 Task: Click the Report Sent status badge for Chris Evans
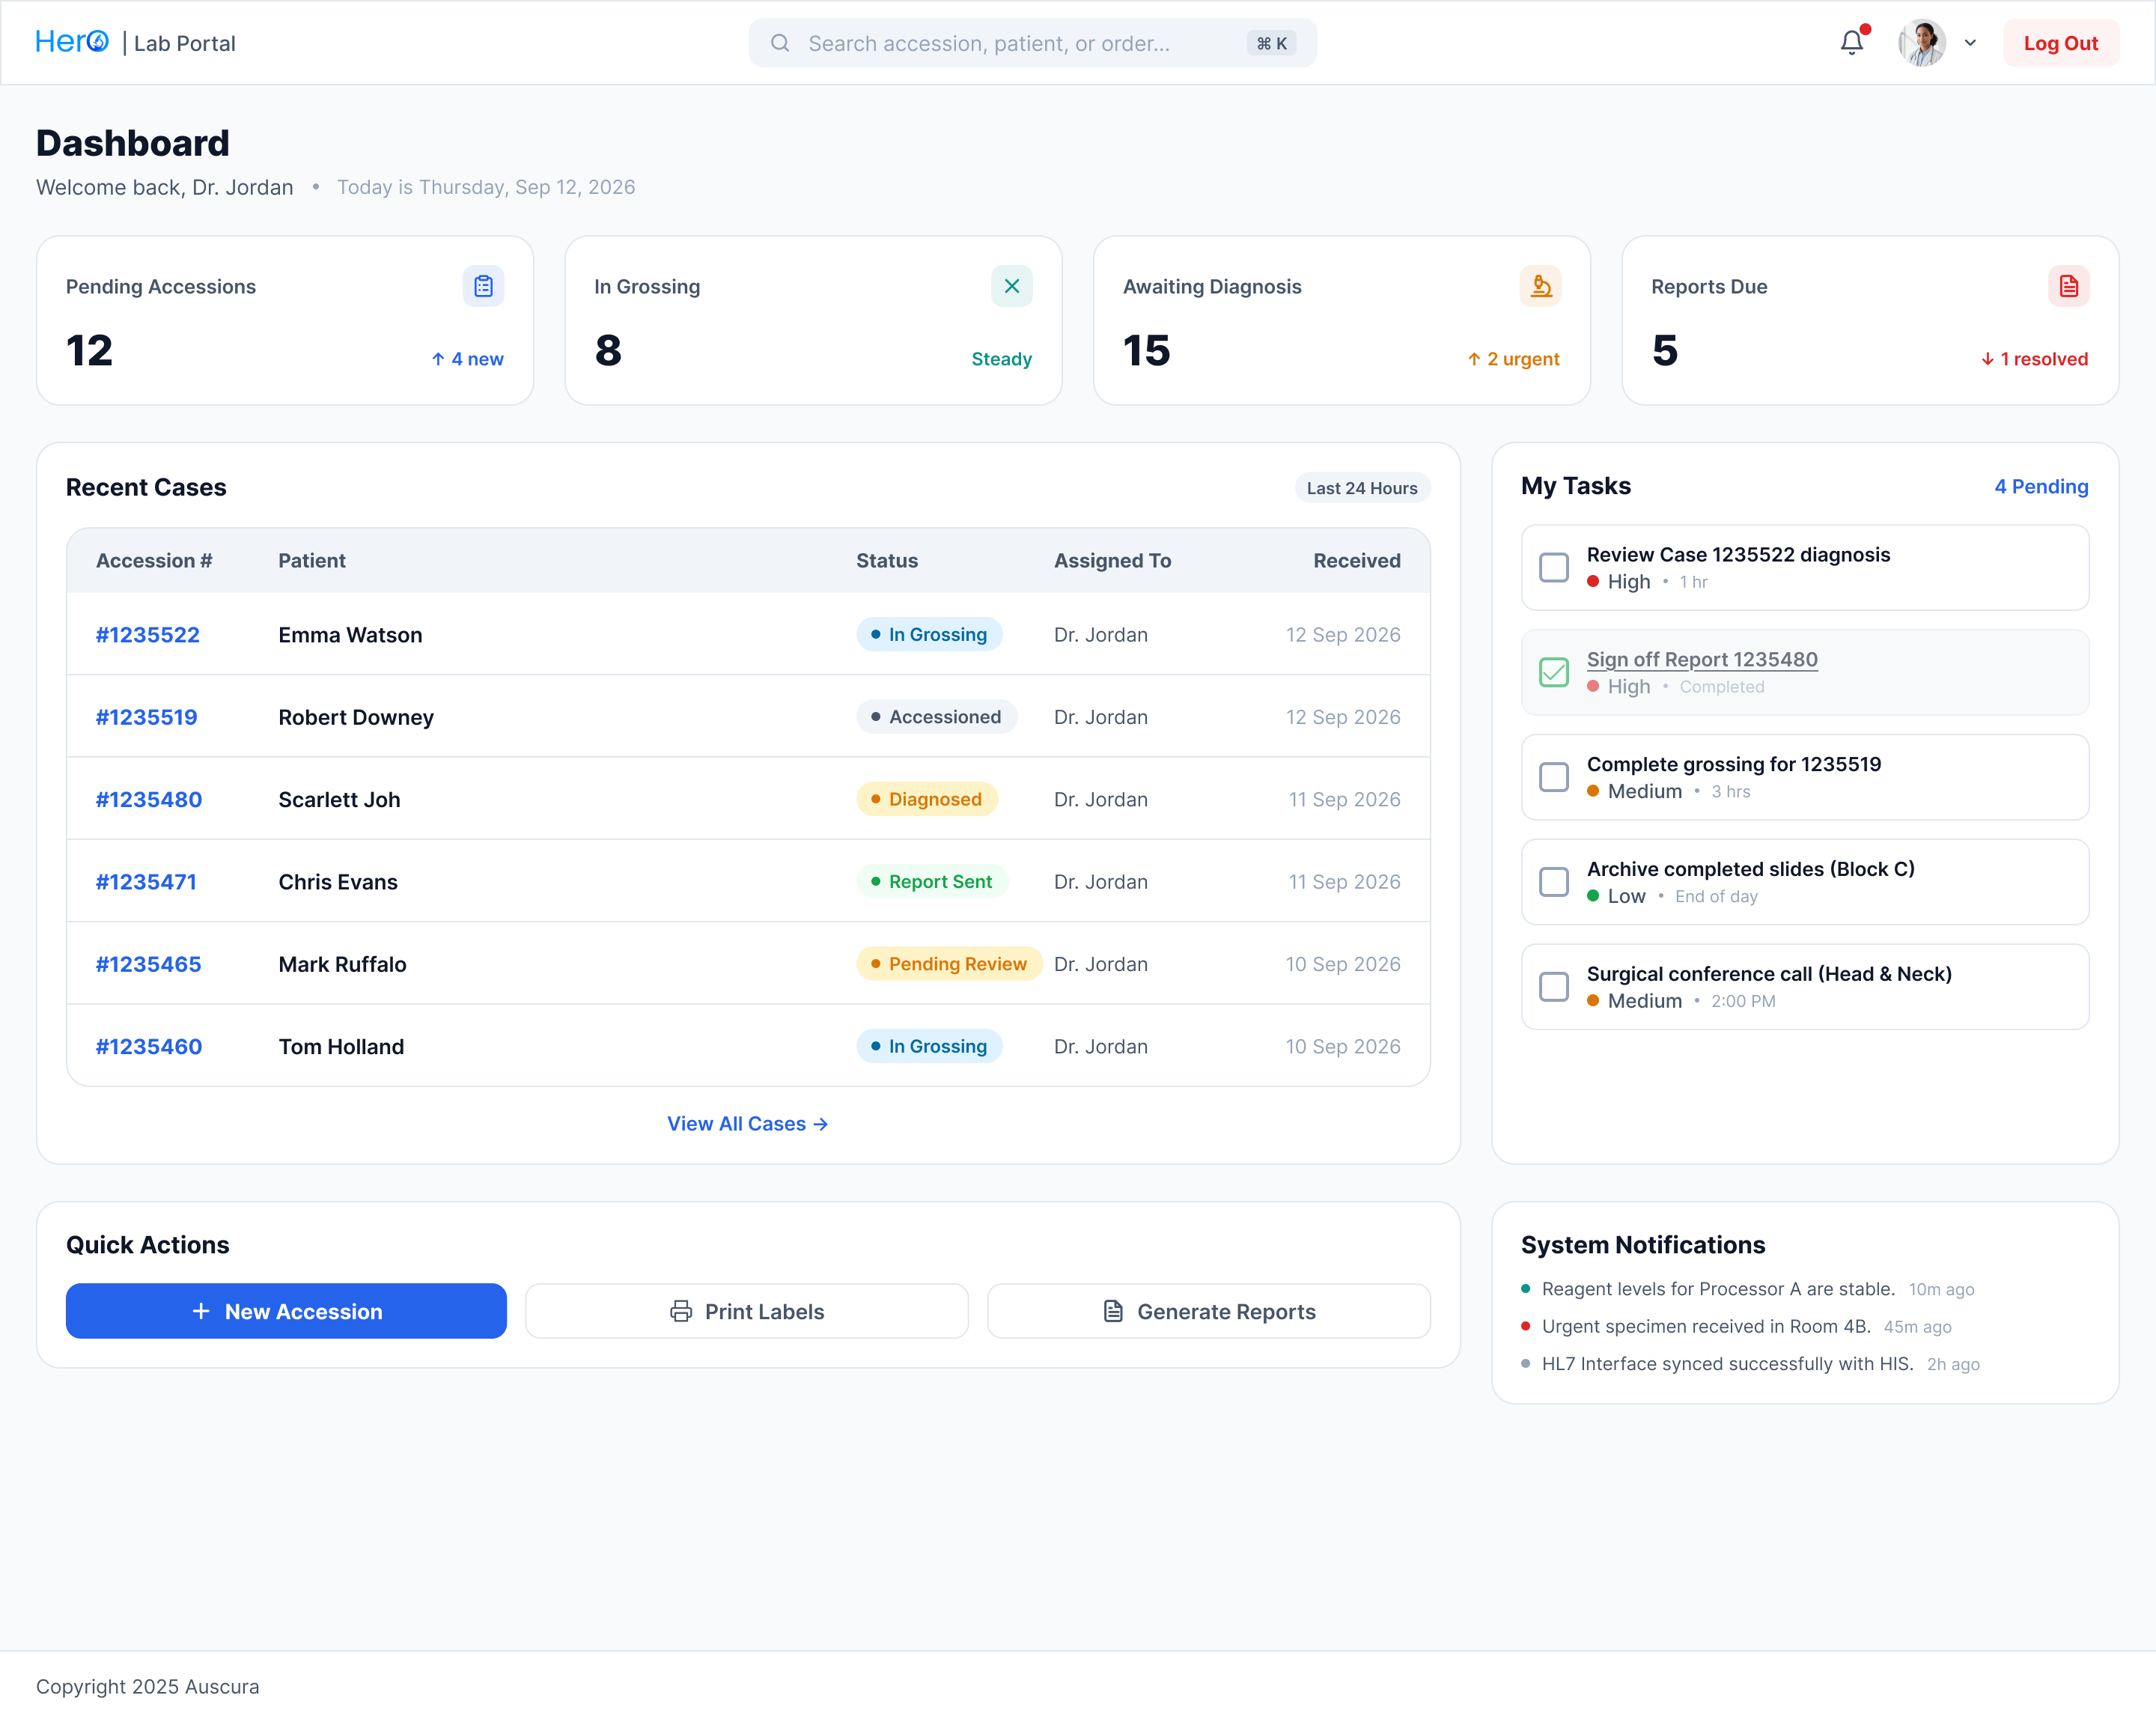coord(932,882)
